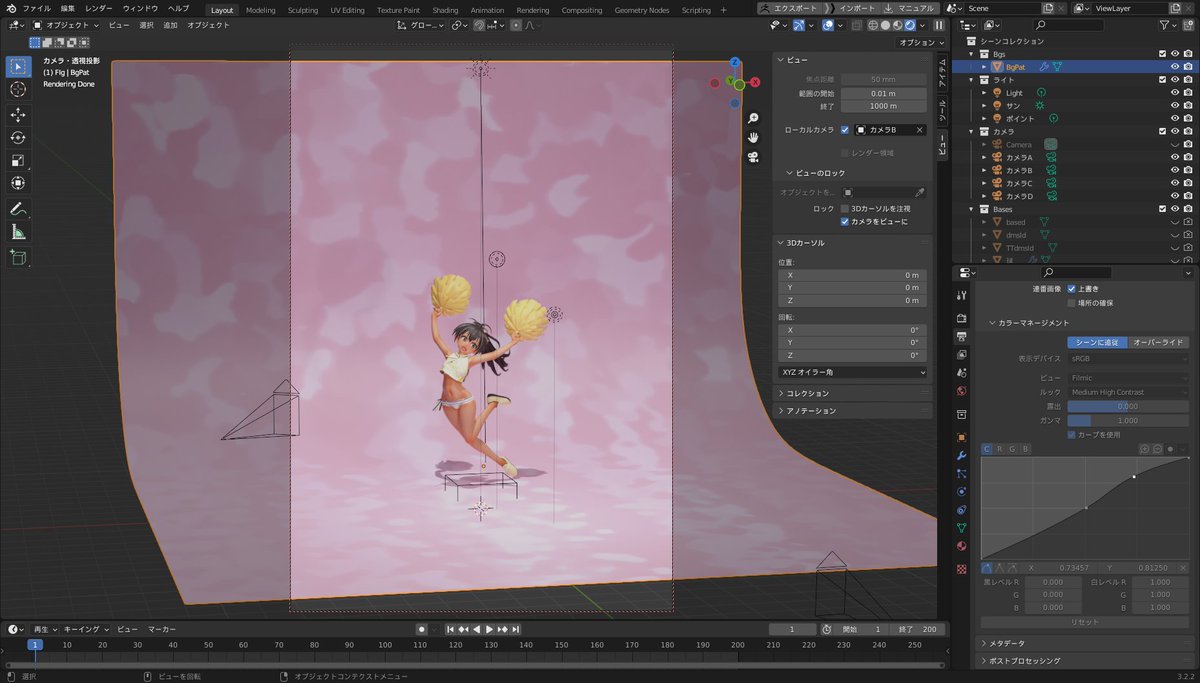Screen dimensions: 1200x683
Task: Enable the Placeholders (場所の確保) checkbox
Action: [1072, 302]
